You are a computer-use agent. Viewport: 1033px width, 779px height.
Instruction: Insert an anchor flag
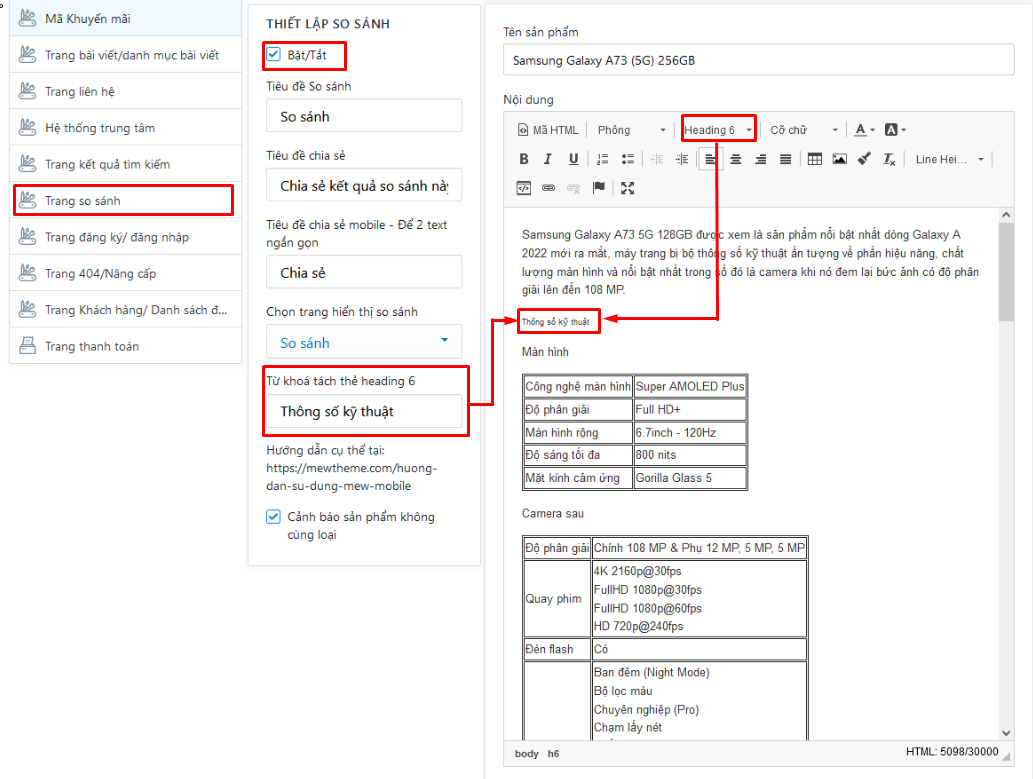tap(598, 188)
